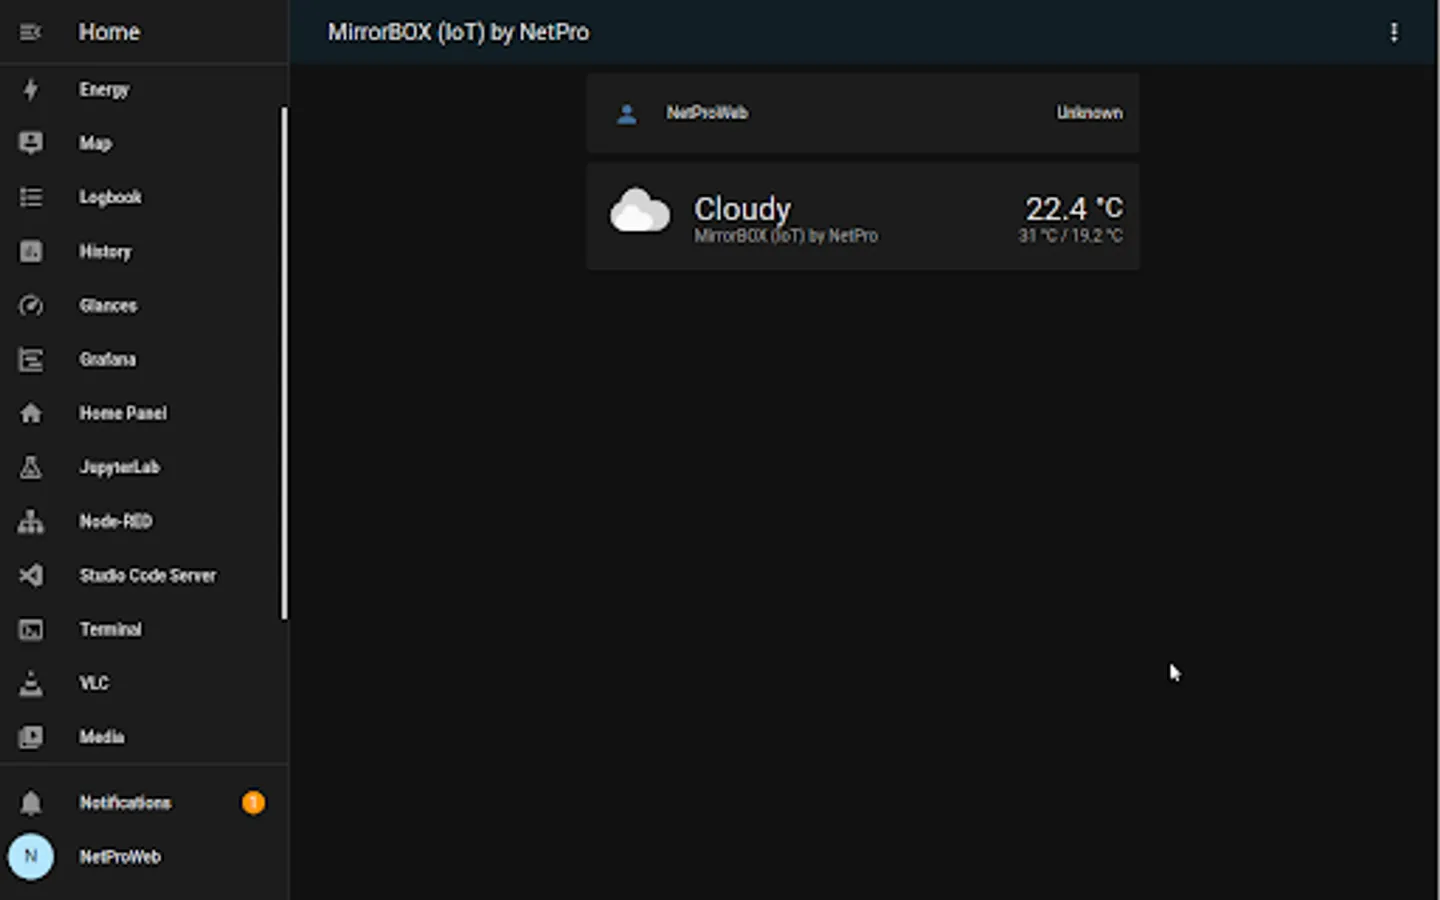Click the 22.4 °C temperature reading
1440x900 pixels.
1074,208
